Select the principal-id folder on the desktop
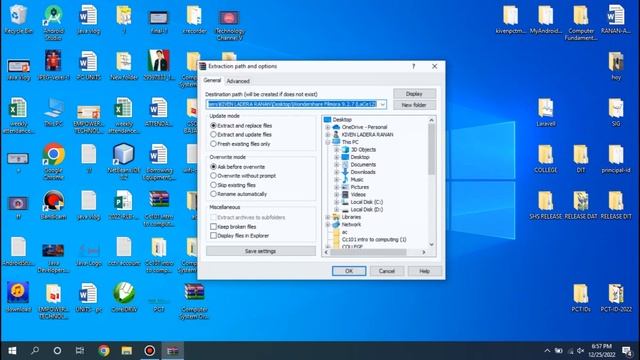Screen dimensions: 640x360 616,159
